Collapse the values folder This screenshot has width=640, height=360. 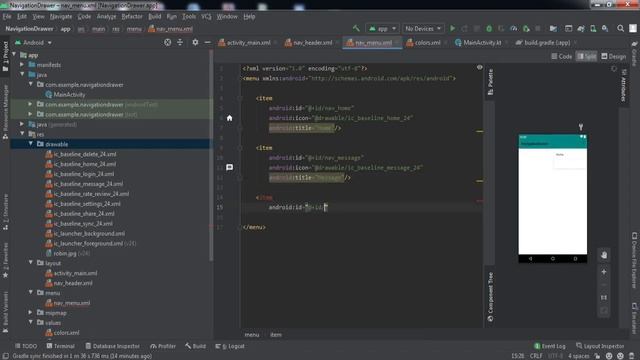(x=31, y=323)
